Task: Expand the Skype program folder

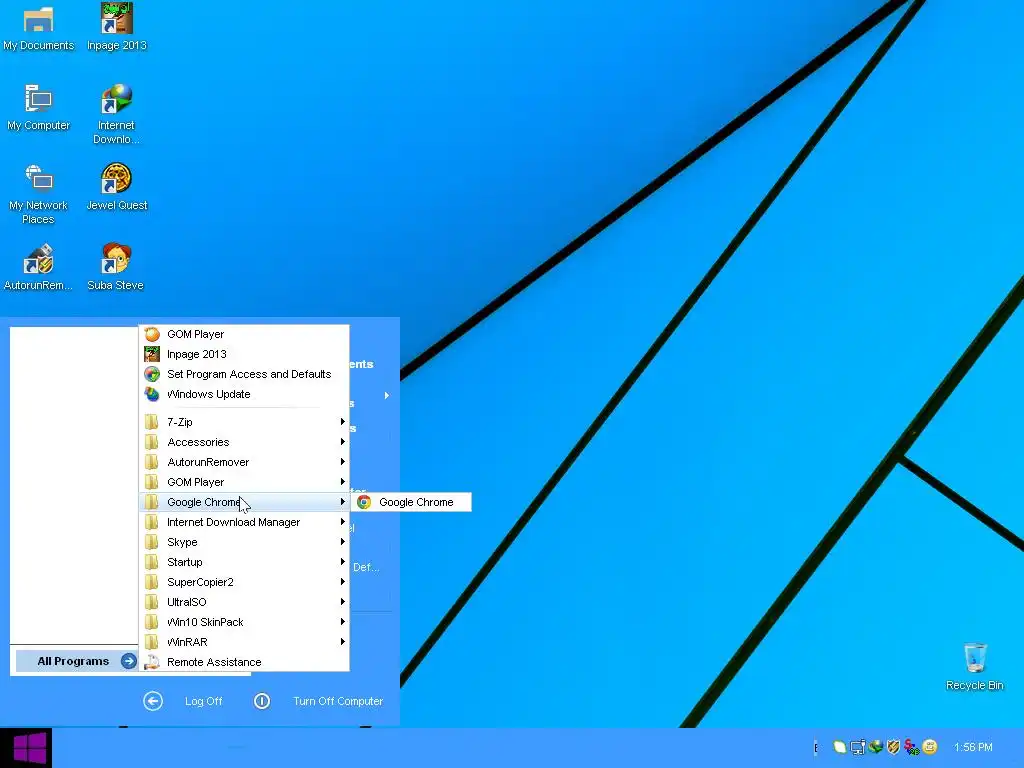Action: pyautogui.click(x=244, y=542)
